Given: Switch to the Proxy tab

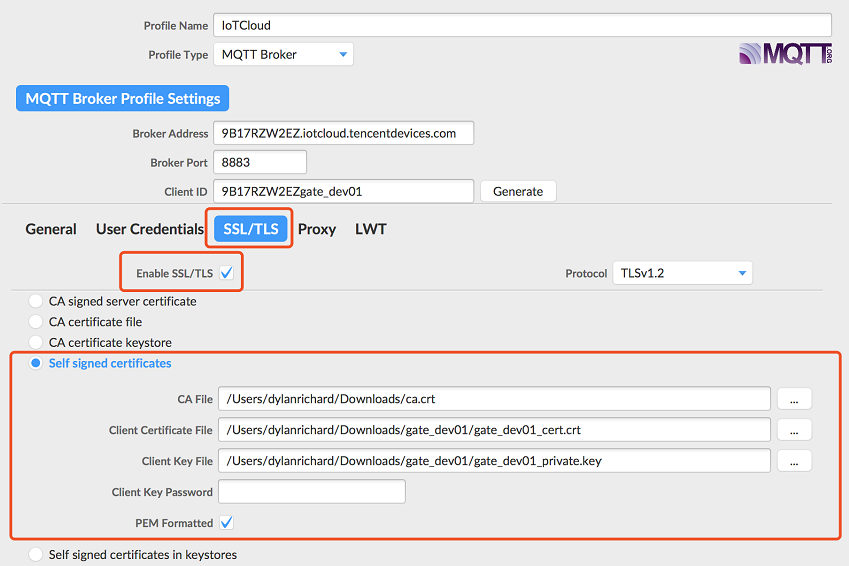Looking at the screenshot, I should click(x=317, y=229).
